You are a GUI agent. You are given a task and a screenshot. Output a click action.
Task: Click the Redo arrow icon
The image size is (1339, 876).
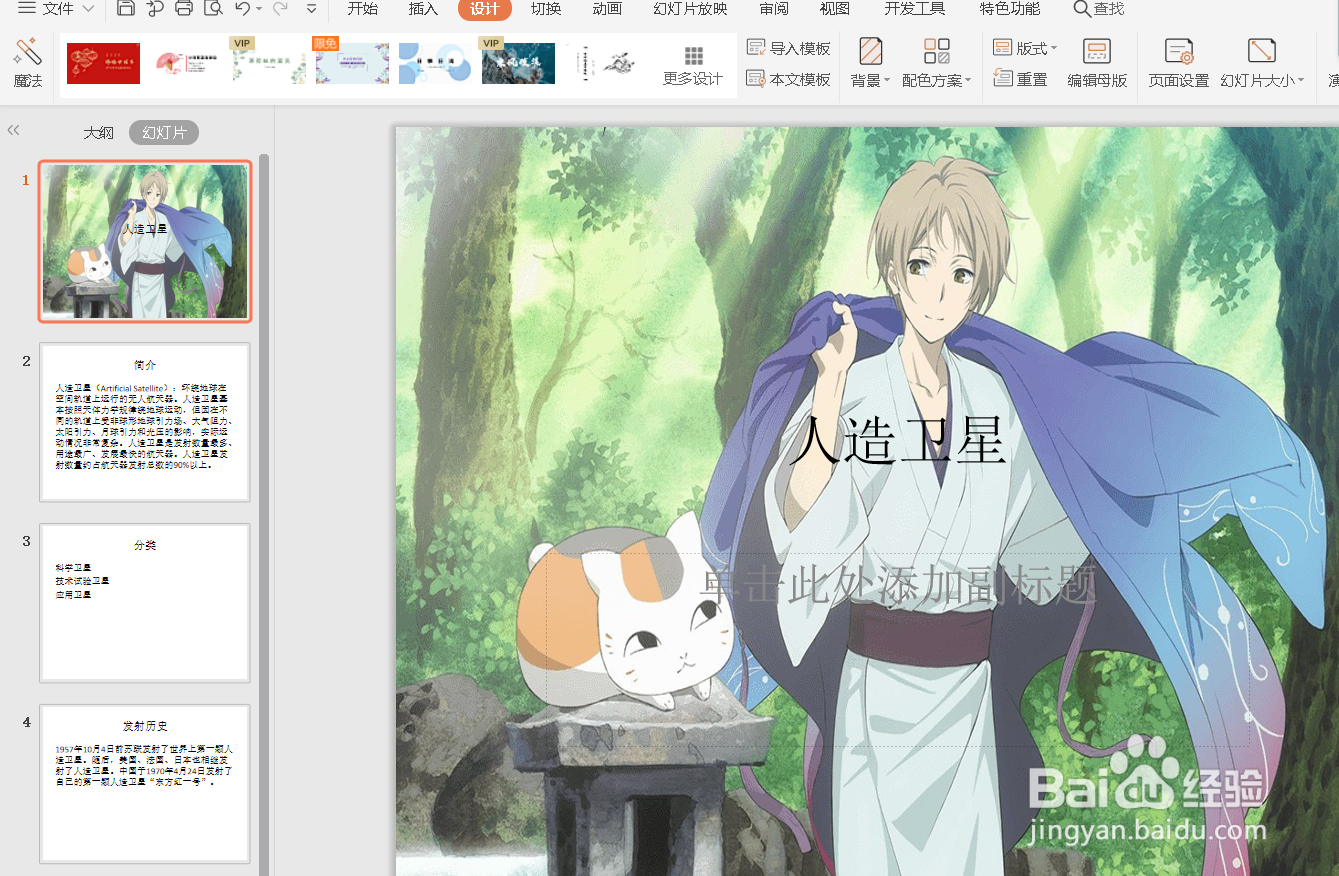click(x=280, y=9)
